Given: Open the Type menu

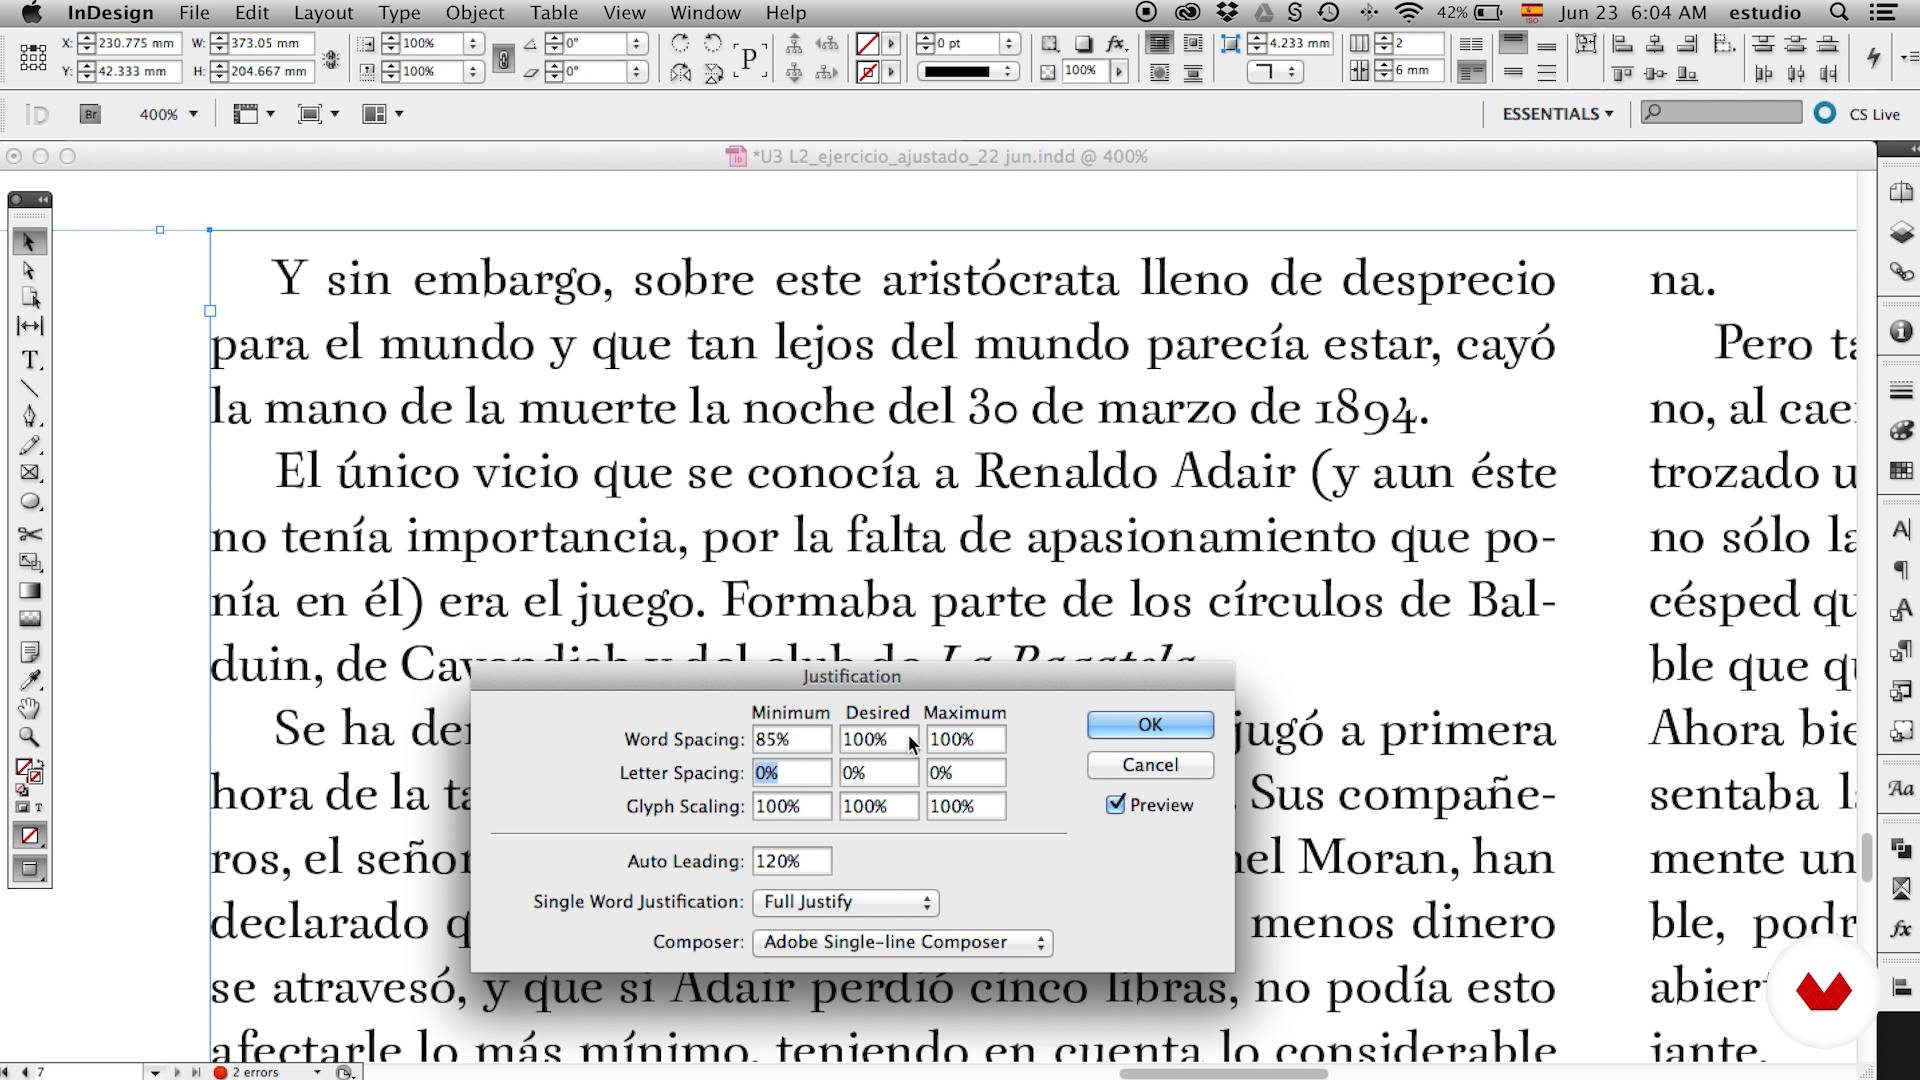Looking at the screenshot, I should tap(399, 13).
